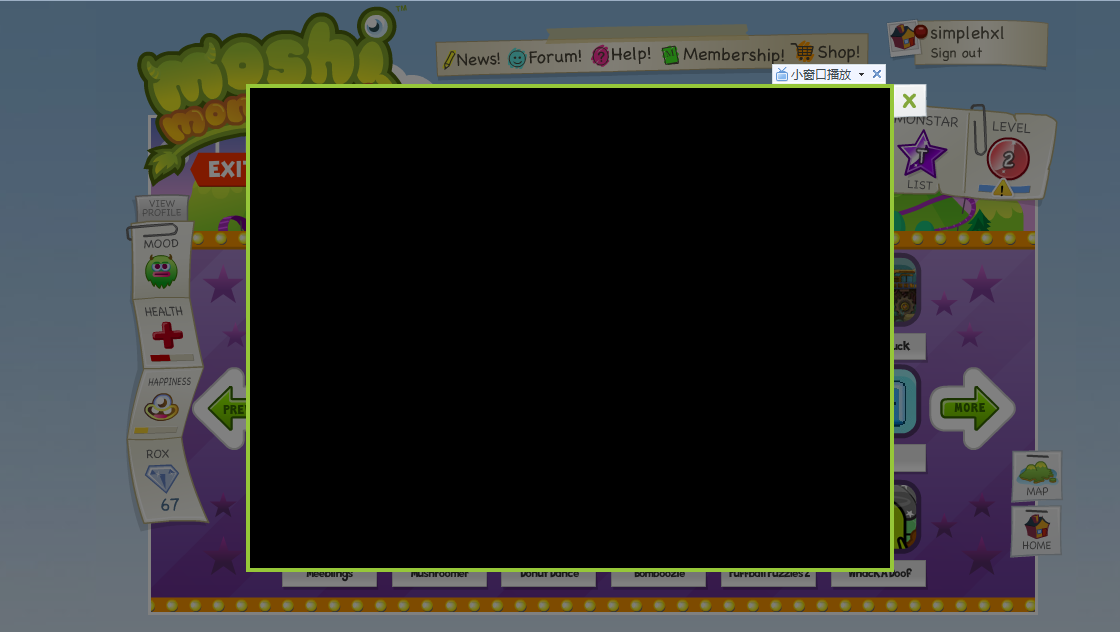Open the MAP island icon
Screen dimensions: 1120x632
[1037, 476]
